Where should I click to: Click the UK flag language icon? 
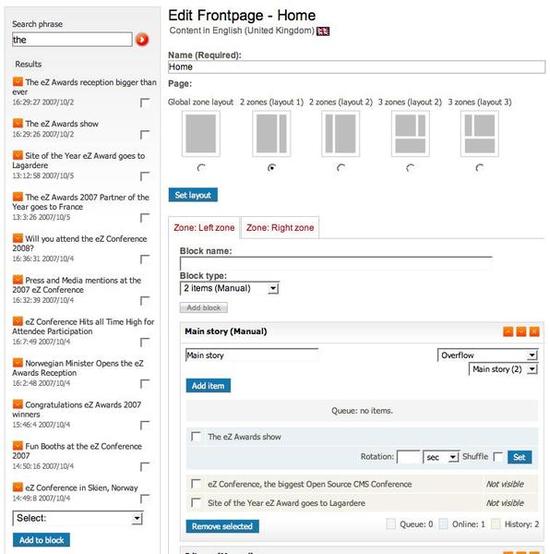(x=323, y=31)
